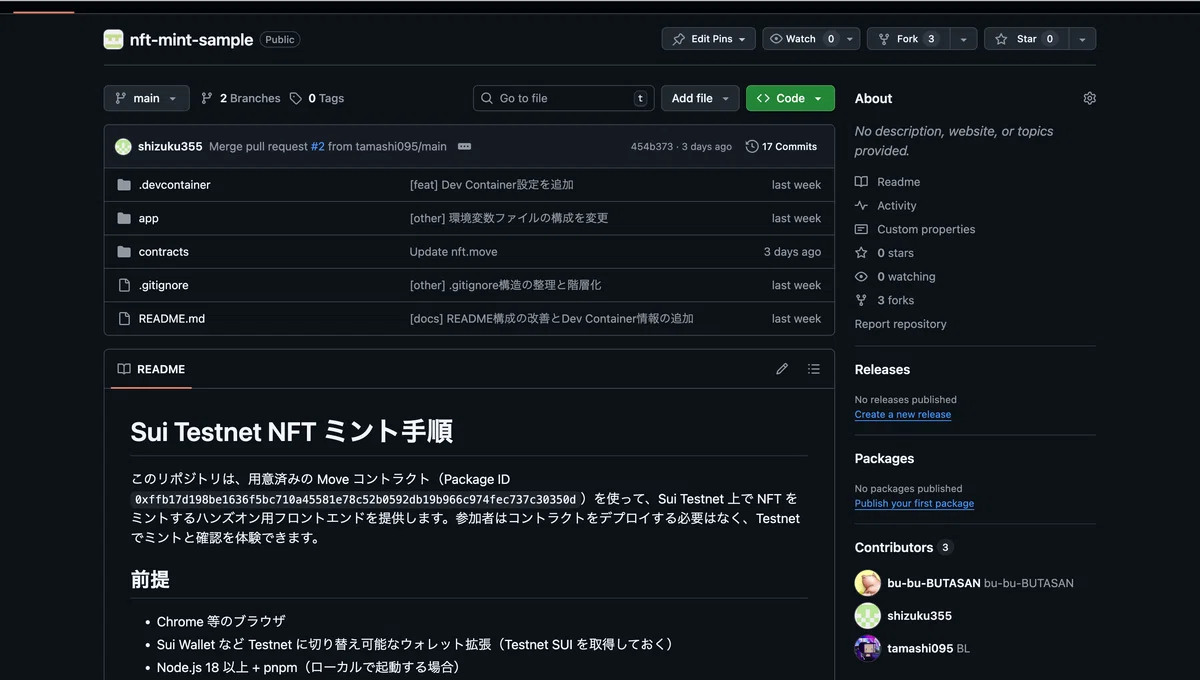1200x680 pixels.
Task: Open the contracts folder name
Action: click(164, 252)
